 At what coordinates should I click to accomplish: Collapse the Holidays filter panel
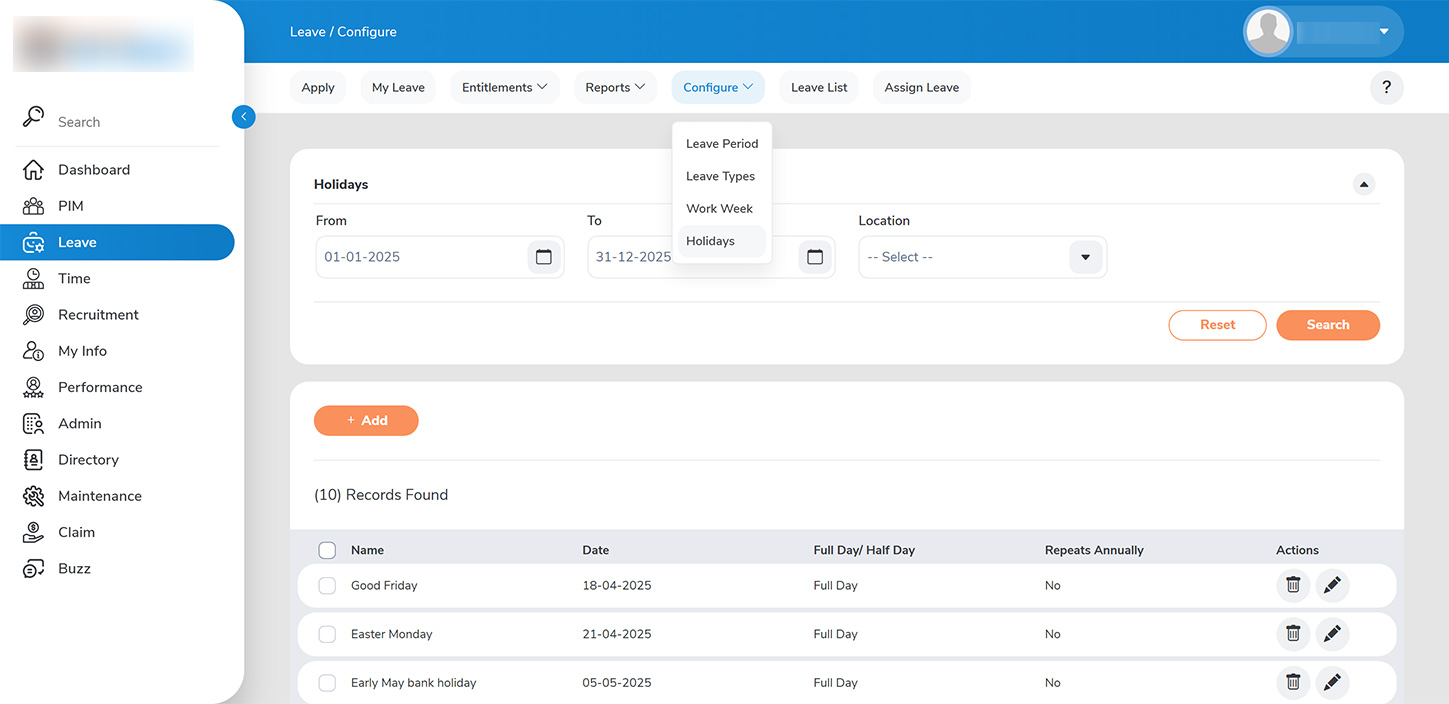coord(1363,185)
